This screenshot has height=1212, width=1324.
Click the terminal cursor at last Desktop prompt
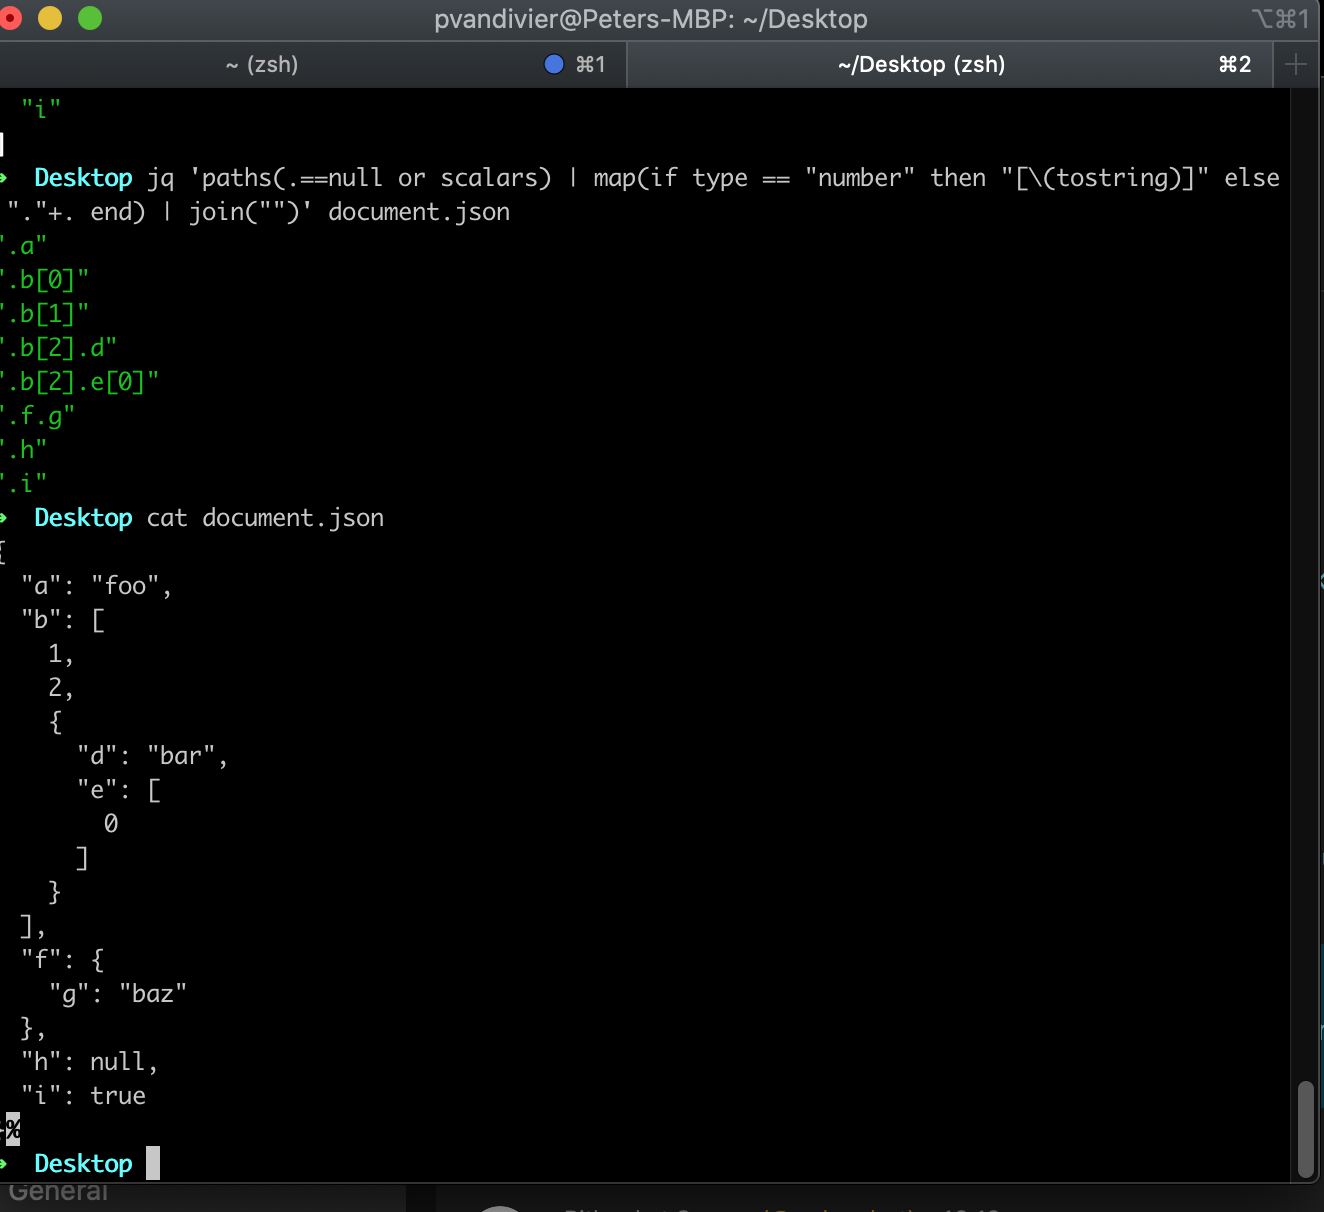point(153,1163)
